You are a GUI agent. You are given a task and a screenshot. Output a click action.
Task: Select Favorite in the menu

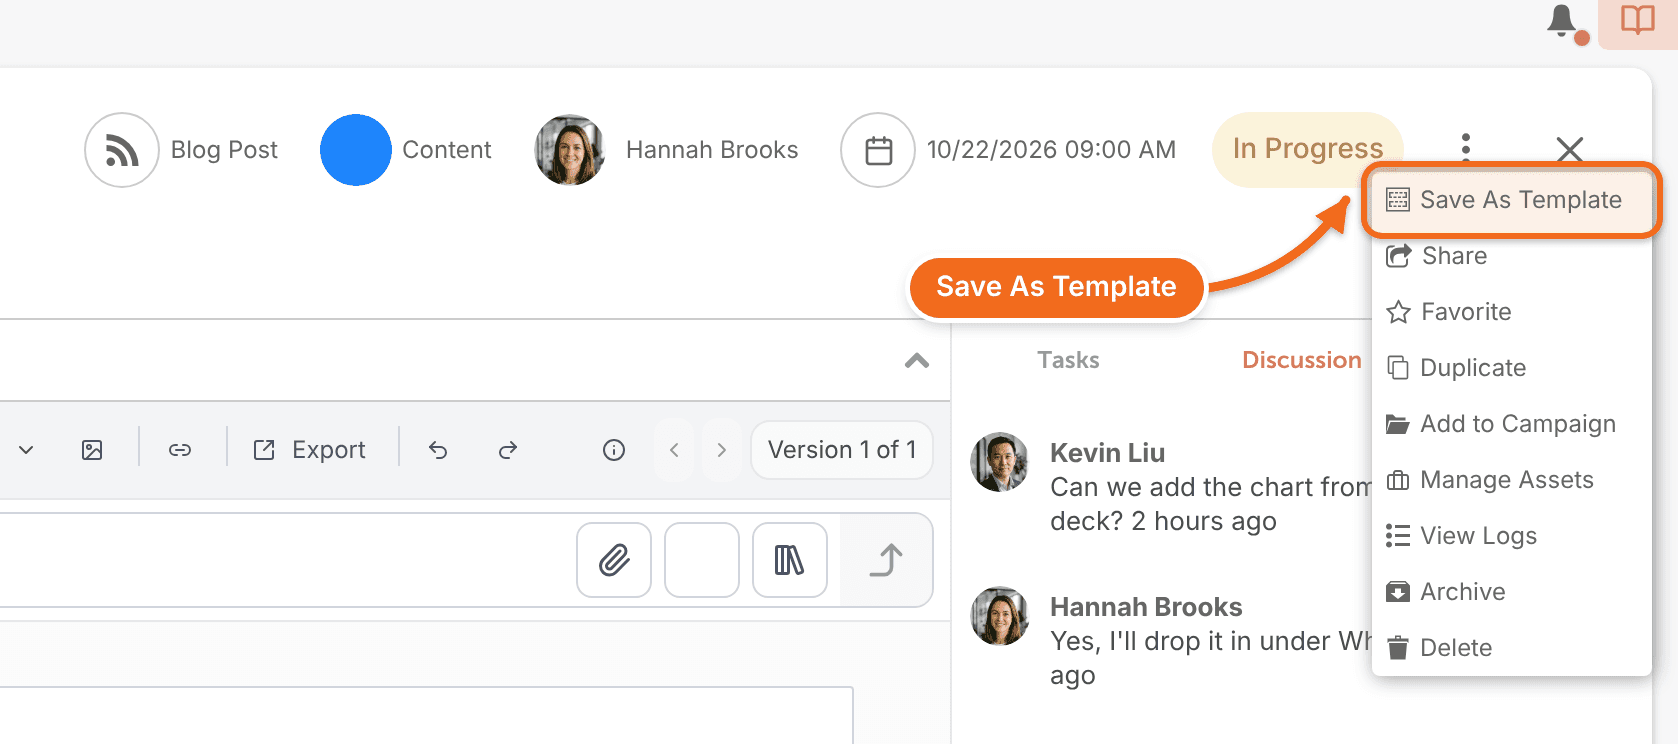(1512, 312)
